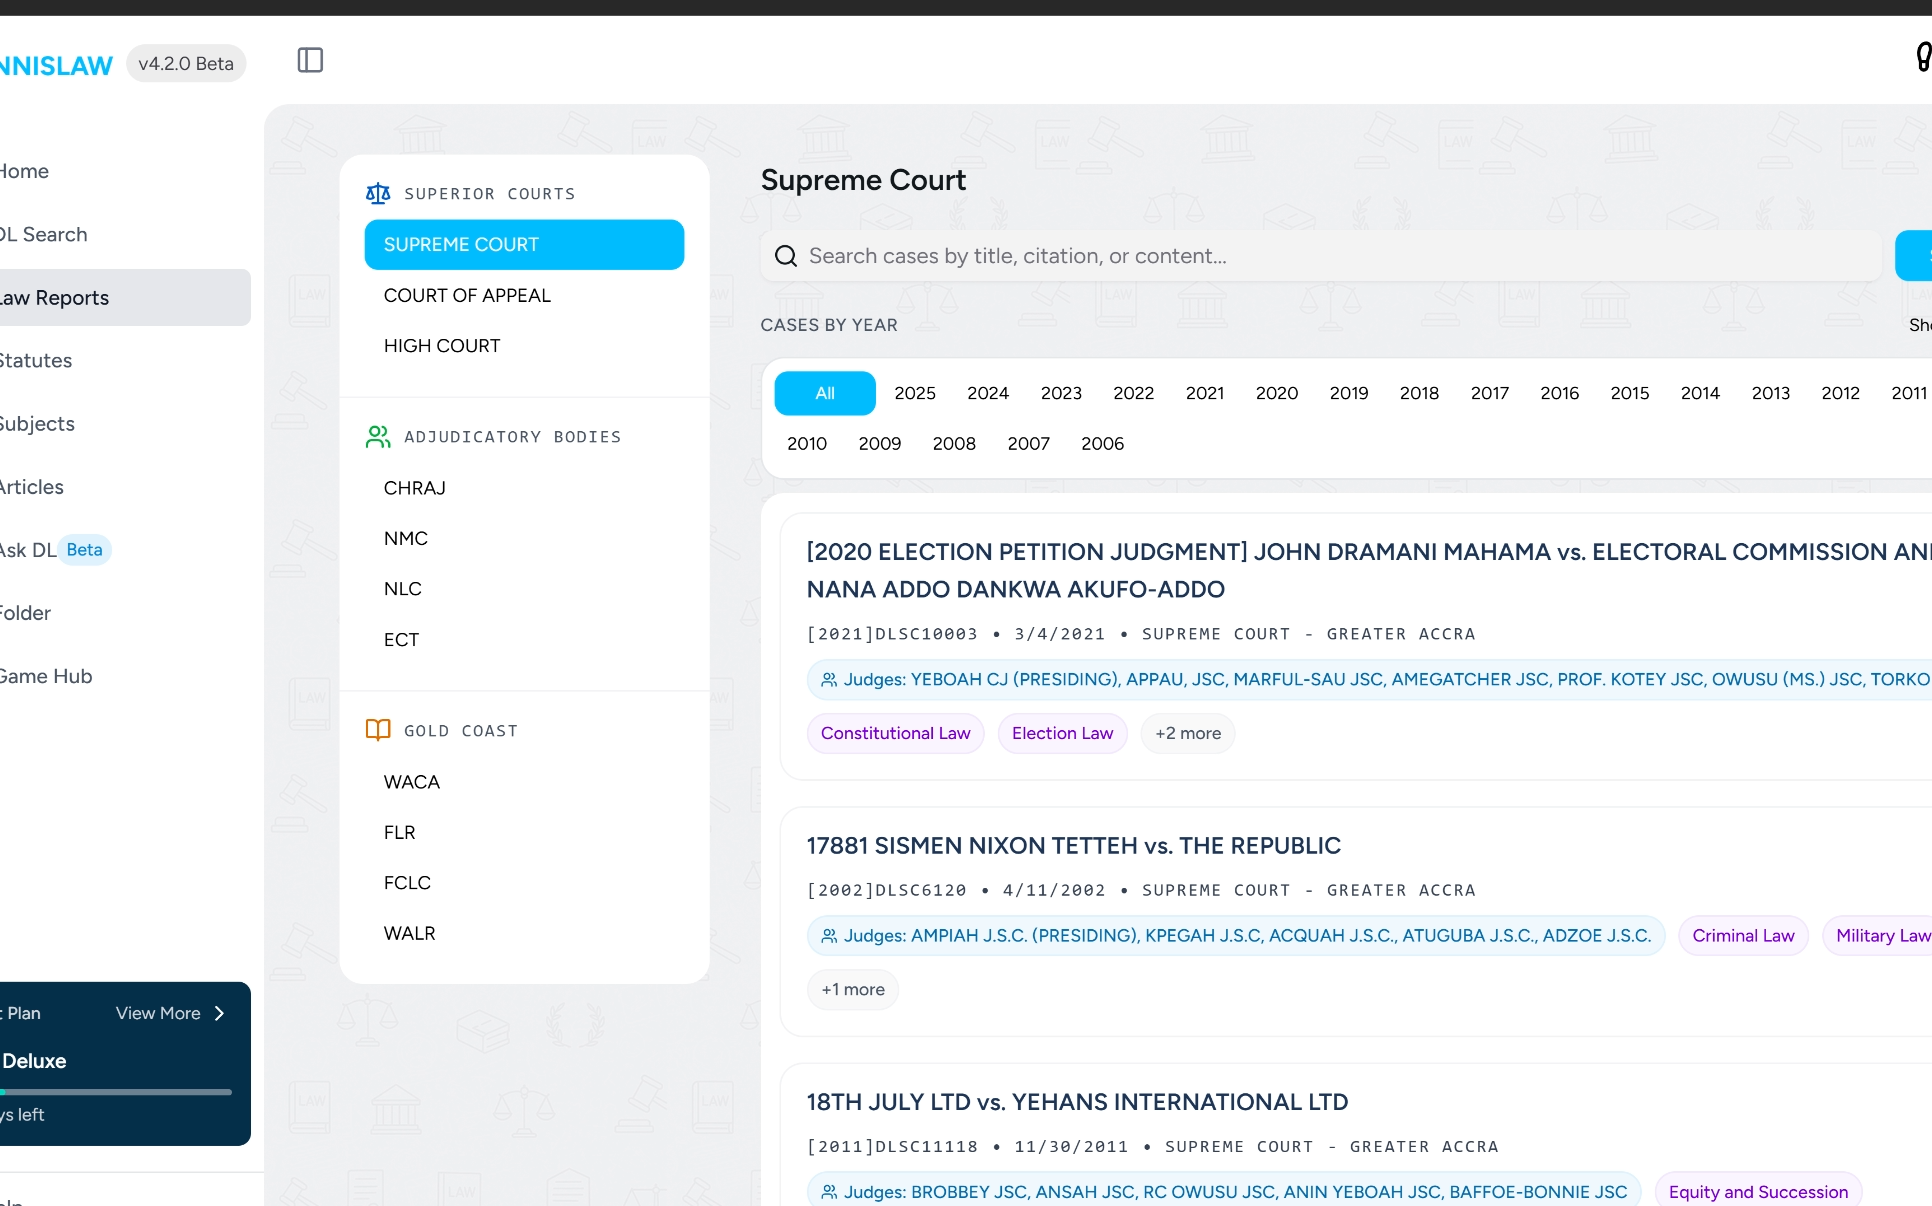
Task: Expand the +2 more tags
Action: (1187, 733)
